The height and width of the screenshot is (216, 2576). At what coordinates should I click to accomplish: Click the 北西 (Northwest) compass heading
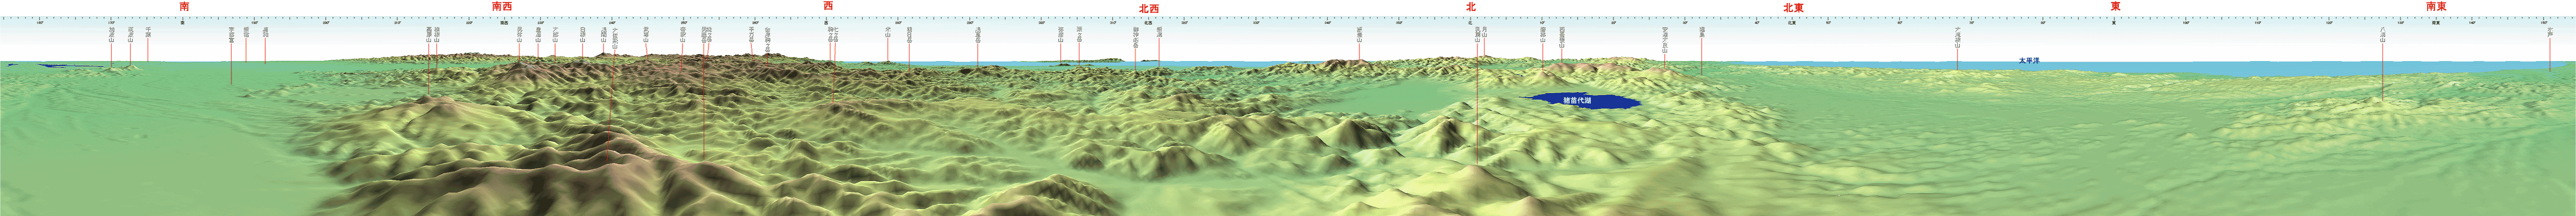pyautogui.click(x=1149, y=7)
